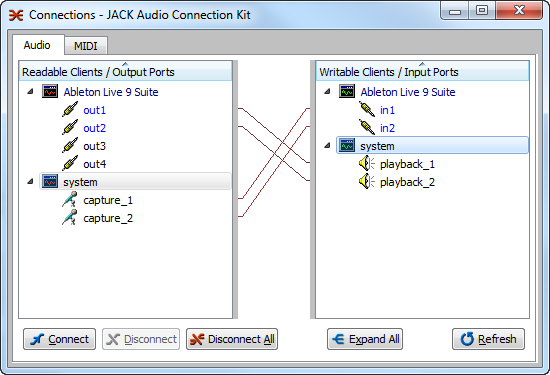Viewport: 550px width, 375px height.
Task: Click the capture_1 microphone icon
Action: 70,200
